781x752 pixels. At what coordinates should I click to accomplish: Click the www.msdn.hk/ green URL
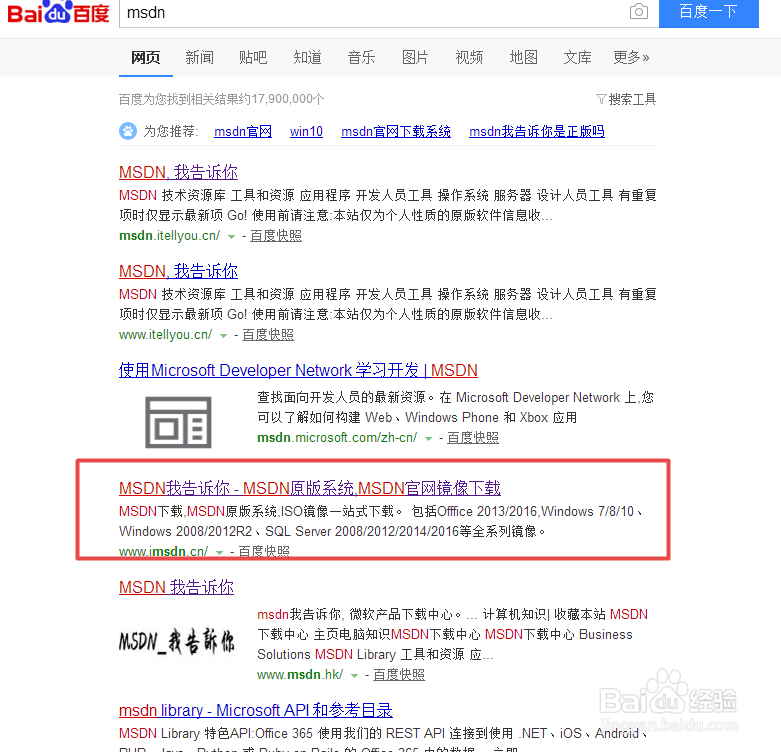coord(300,675)
